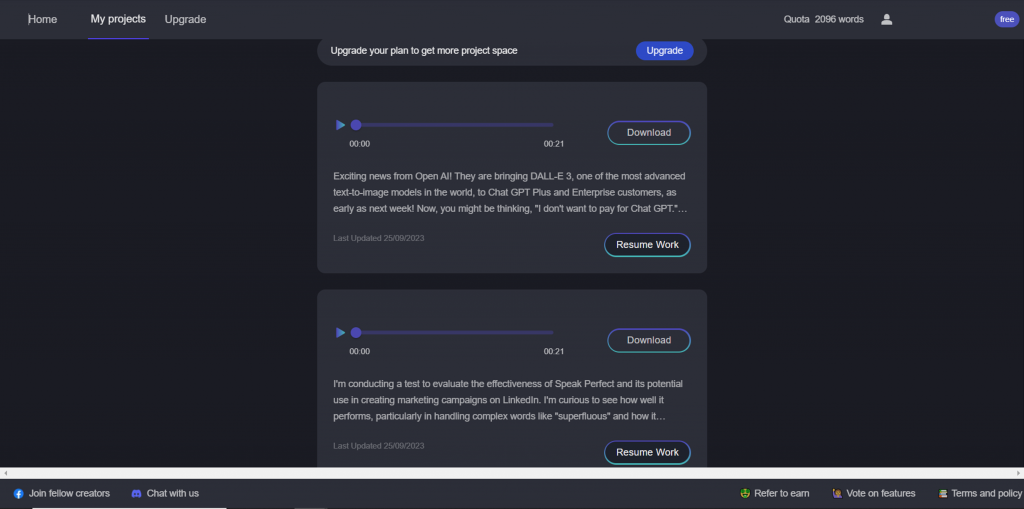Play the DALL-E 3 project audio
The width and height of the screenshot is (1024, 509).
coord(340,125)
